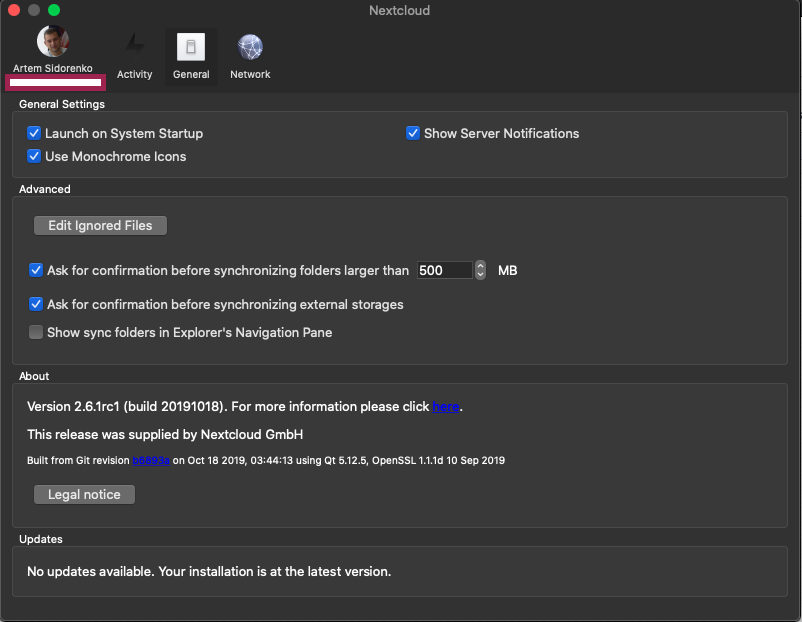Open the 'here' link for more information
Image resolution: width=802 pixels, height=622 pixels.
point(446,406)
